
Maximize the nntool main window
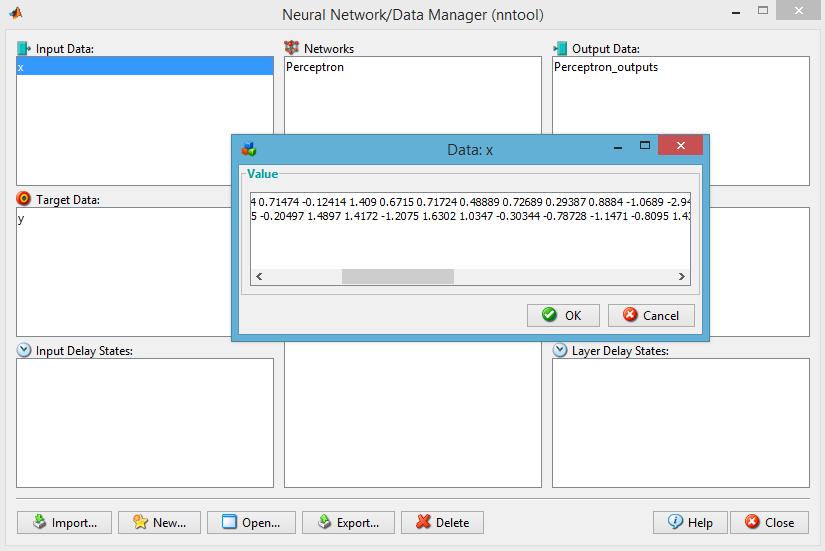tap(763, 10)
